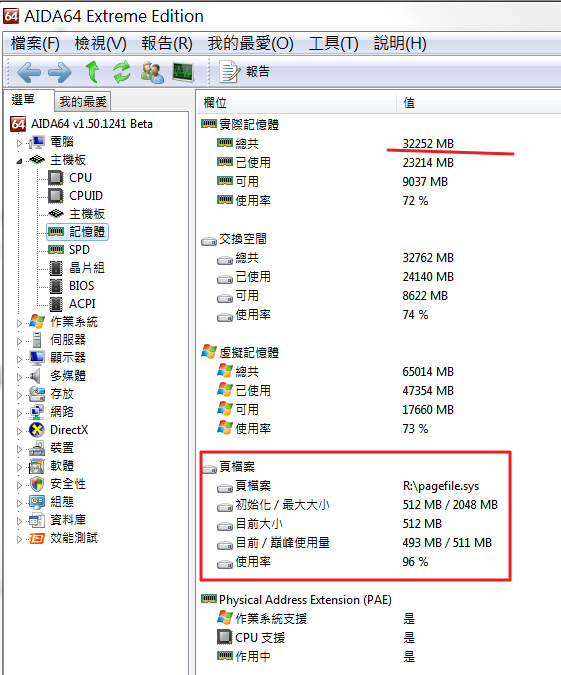This screenshot has height=675, width=561.
Task: Click the 值 column header
Action: (x=479, y=103)
